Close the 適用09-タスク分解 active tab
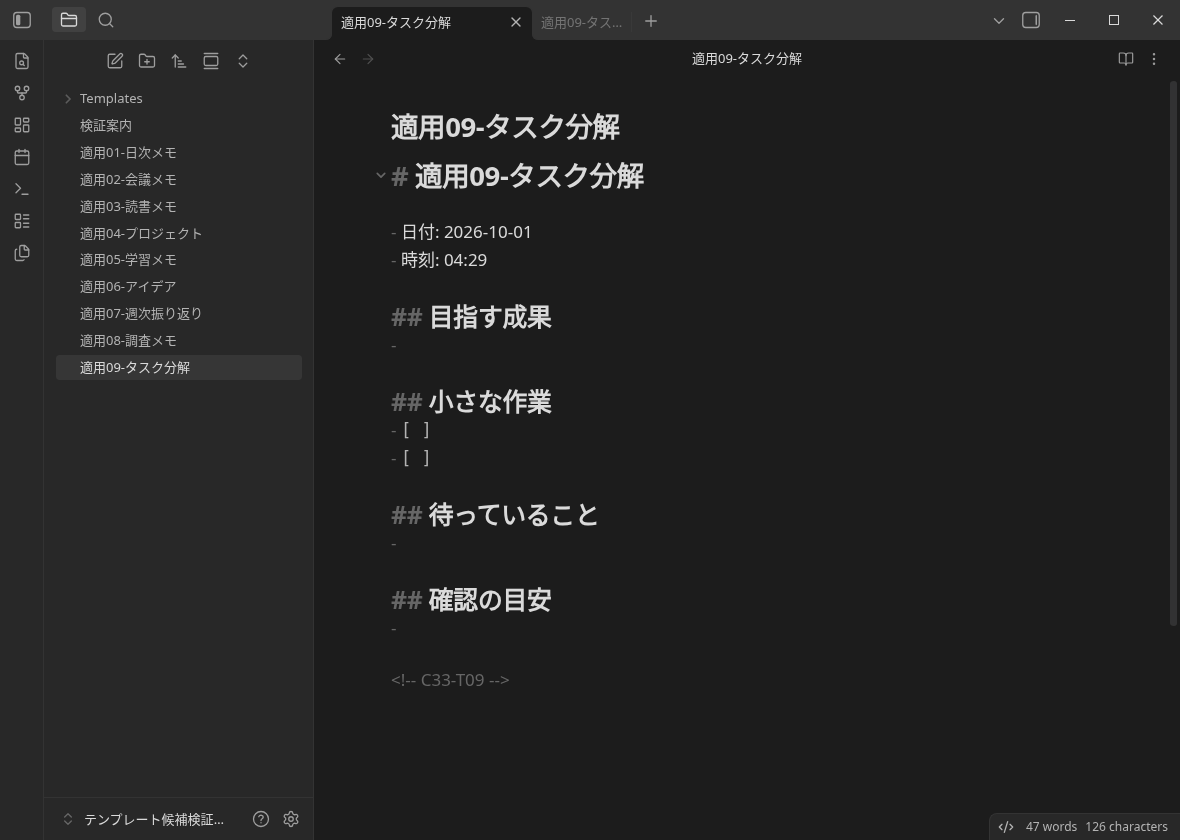This screenshot has width=1180, height=840. coord(515,23)
